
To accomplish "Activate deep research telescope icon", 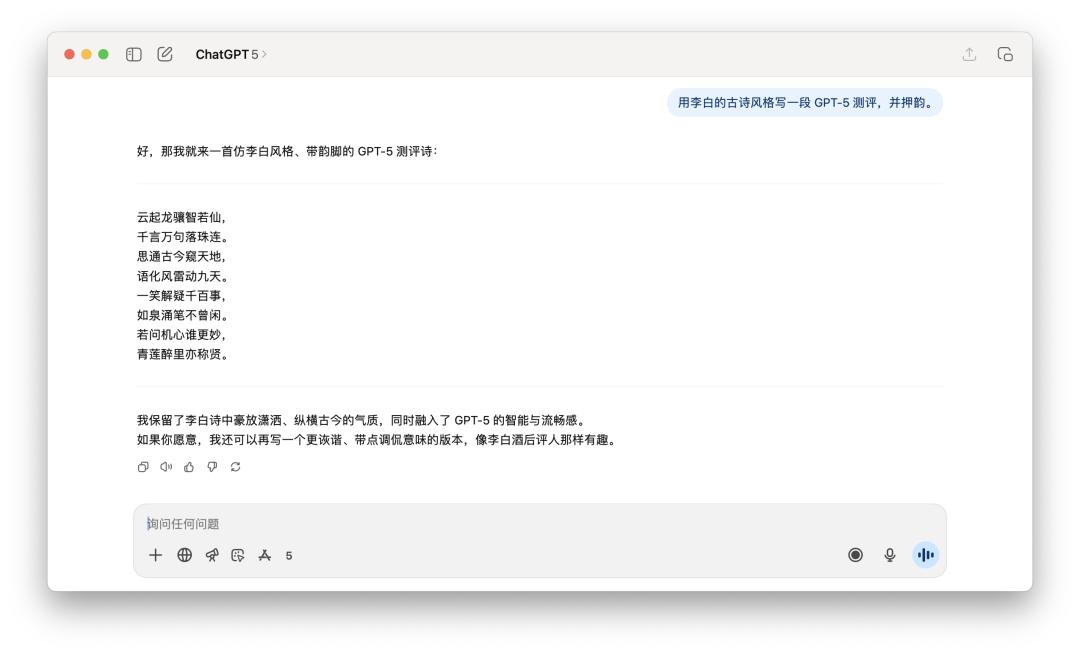I will (x=212, y=555).
